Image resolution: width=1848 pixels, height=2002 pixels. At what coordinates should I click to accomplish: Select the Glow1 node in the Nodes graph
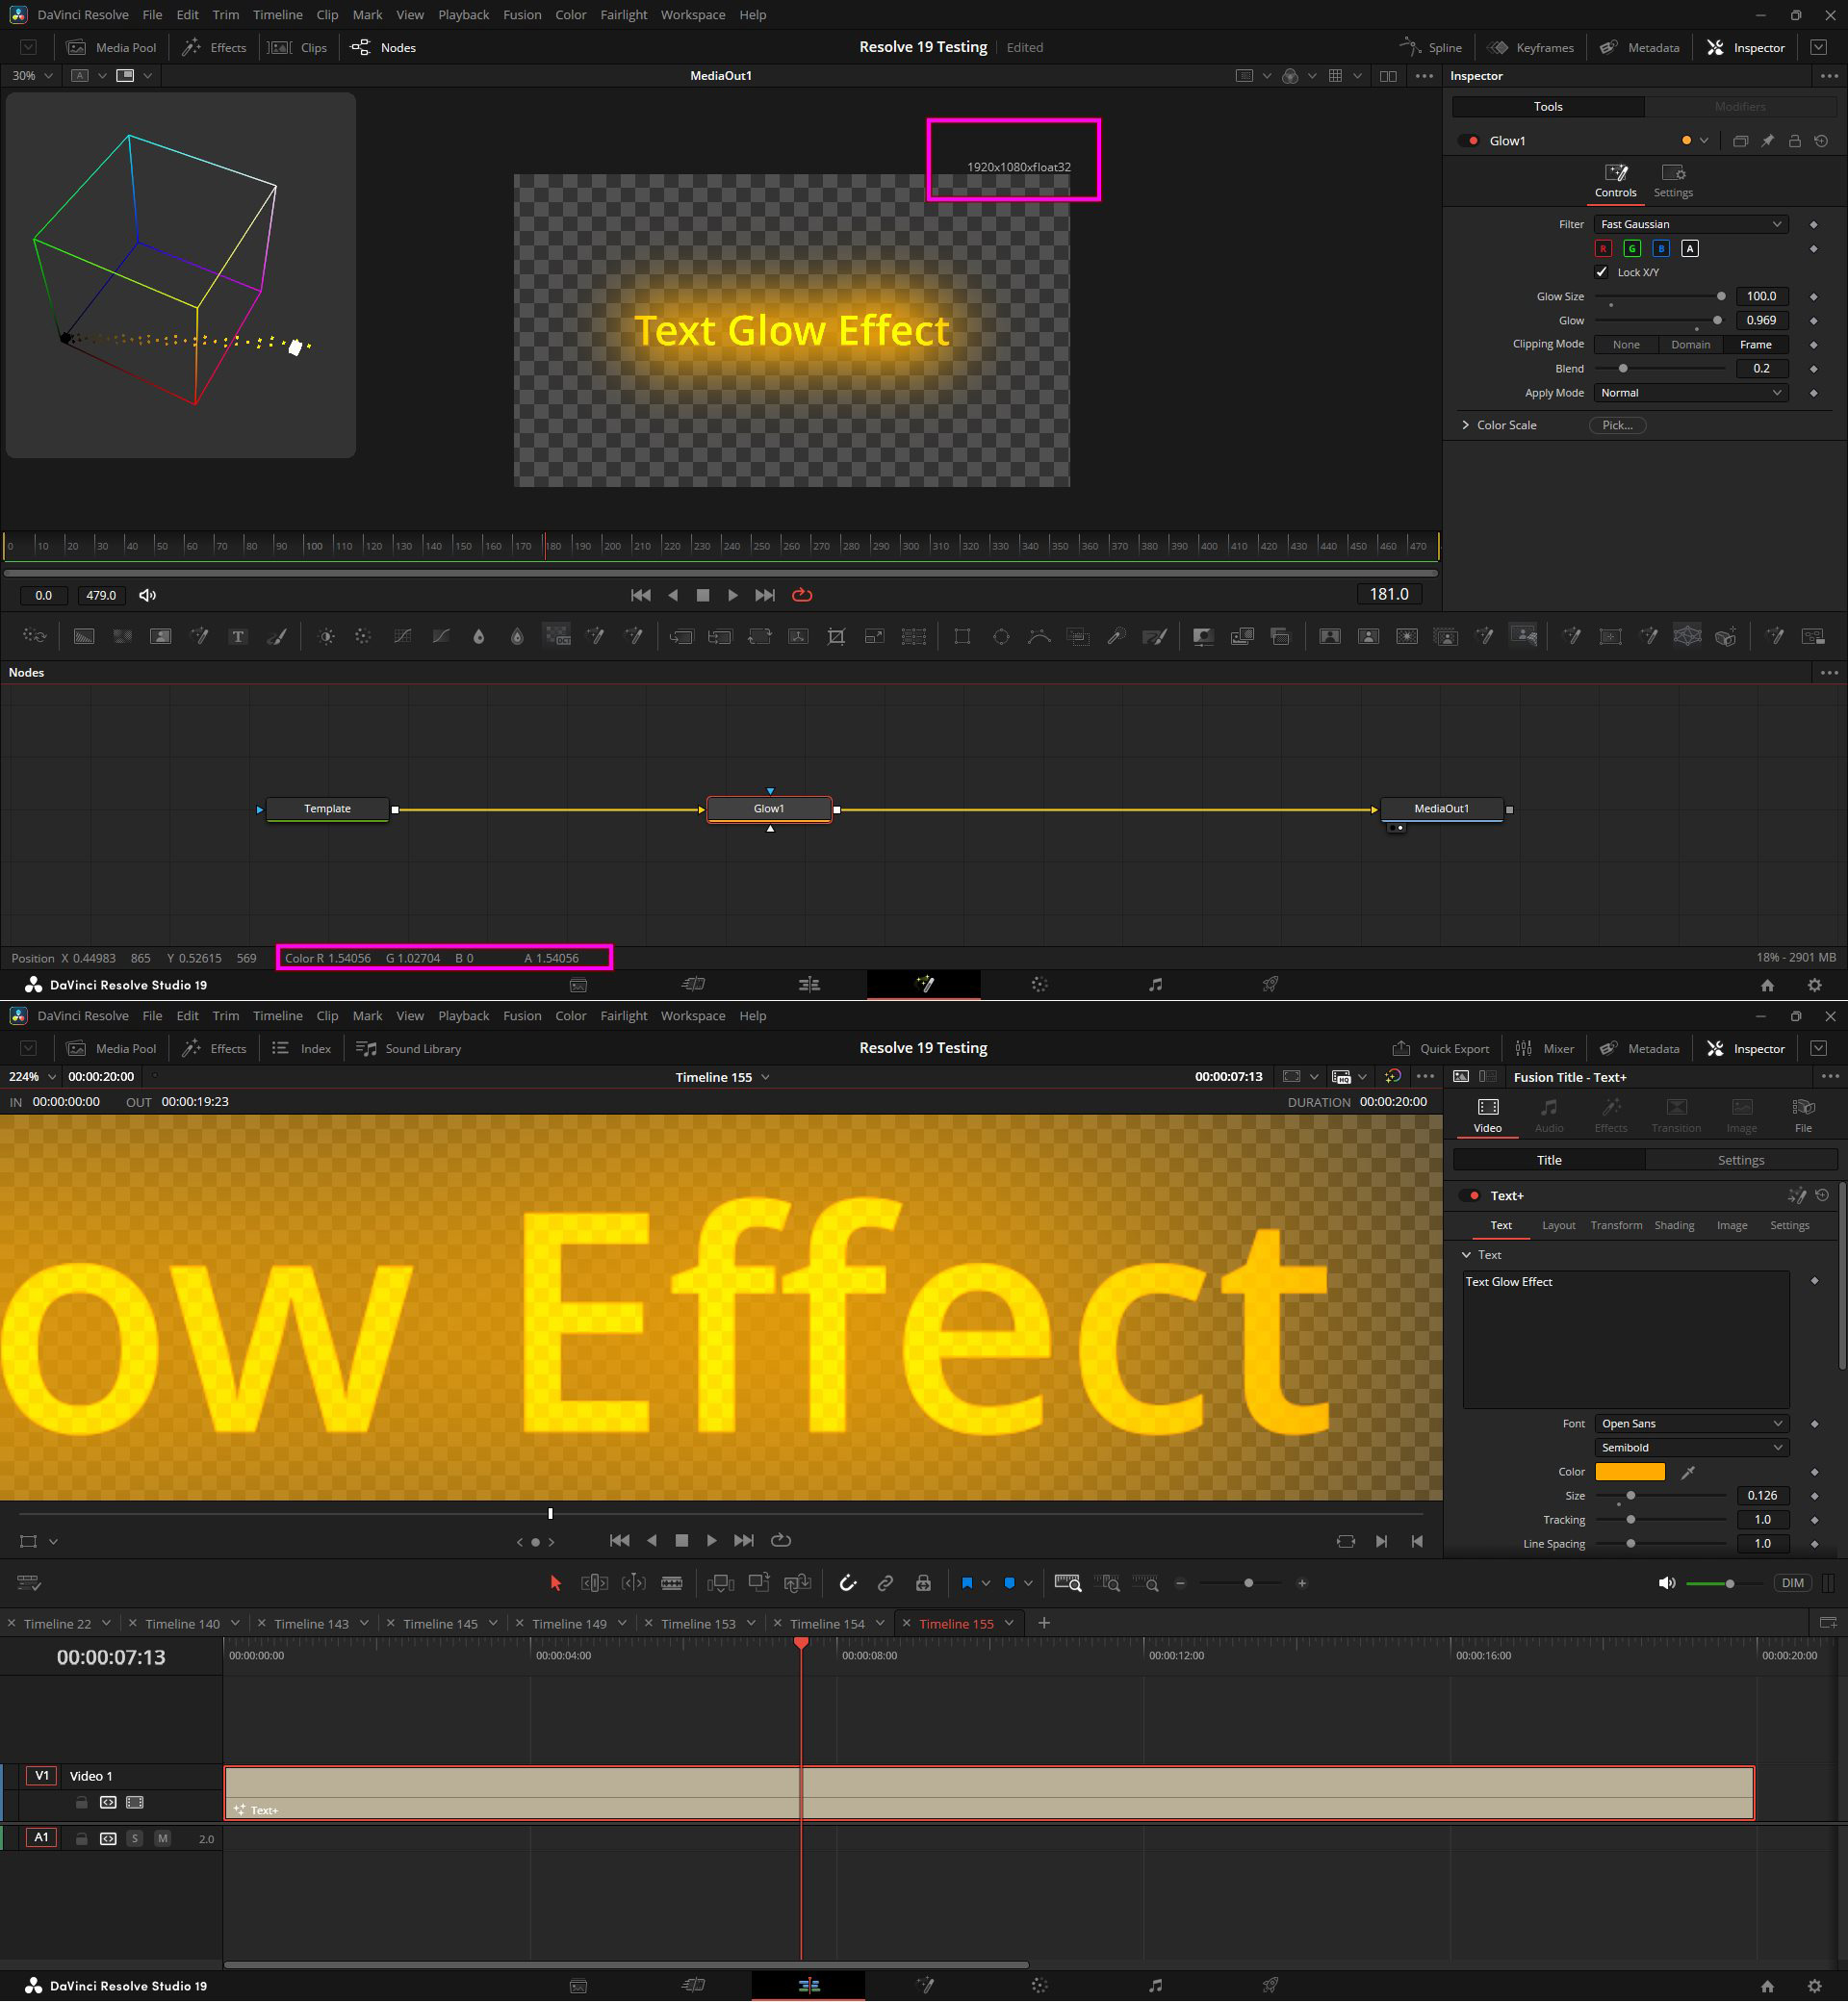click(x=769, y=809)
